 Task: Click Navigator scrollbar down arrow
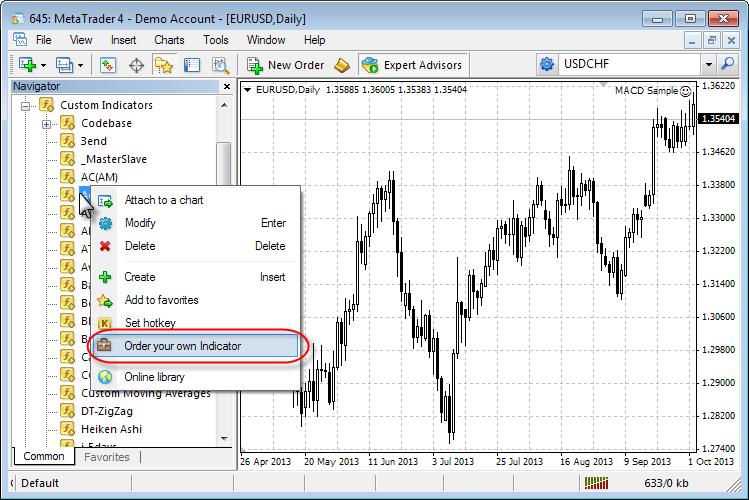pos(224,438)
